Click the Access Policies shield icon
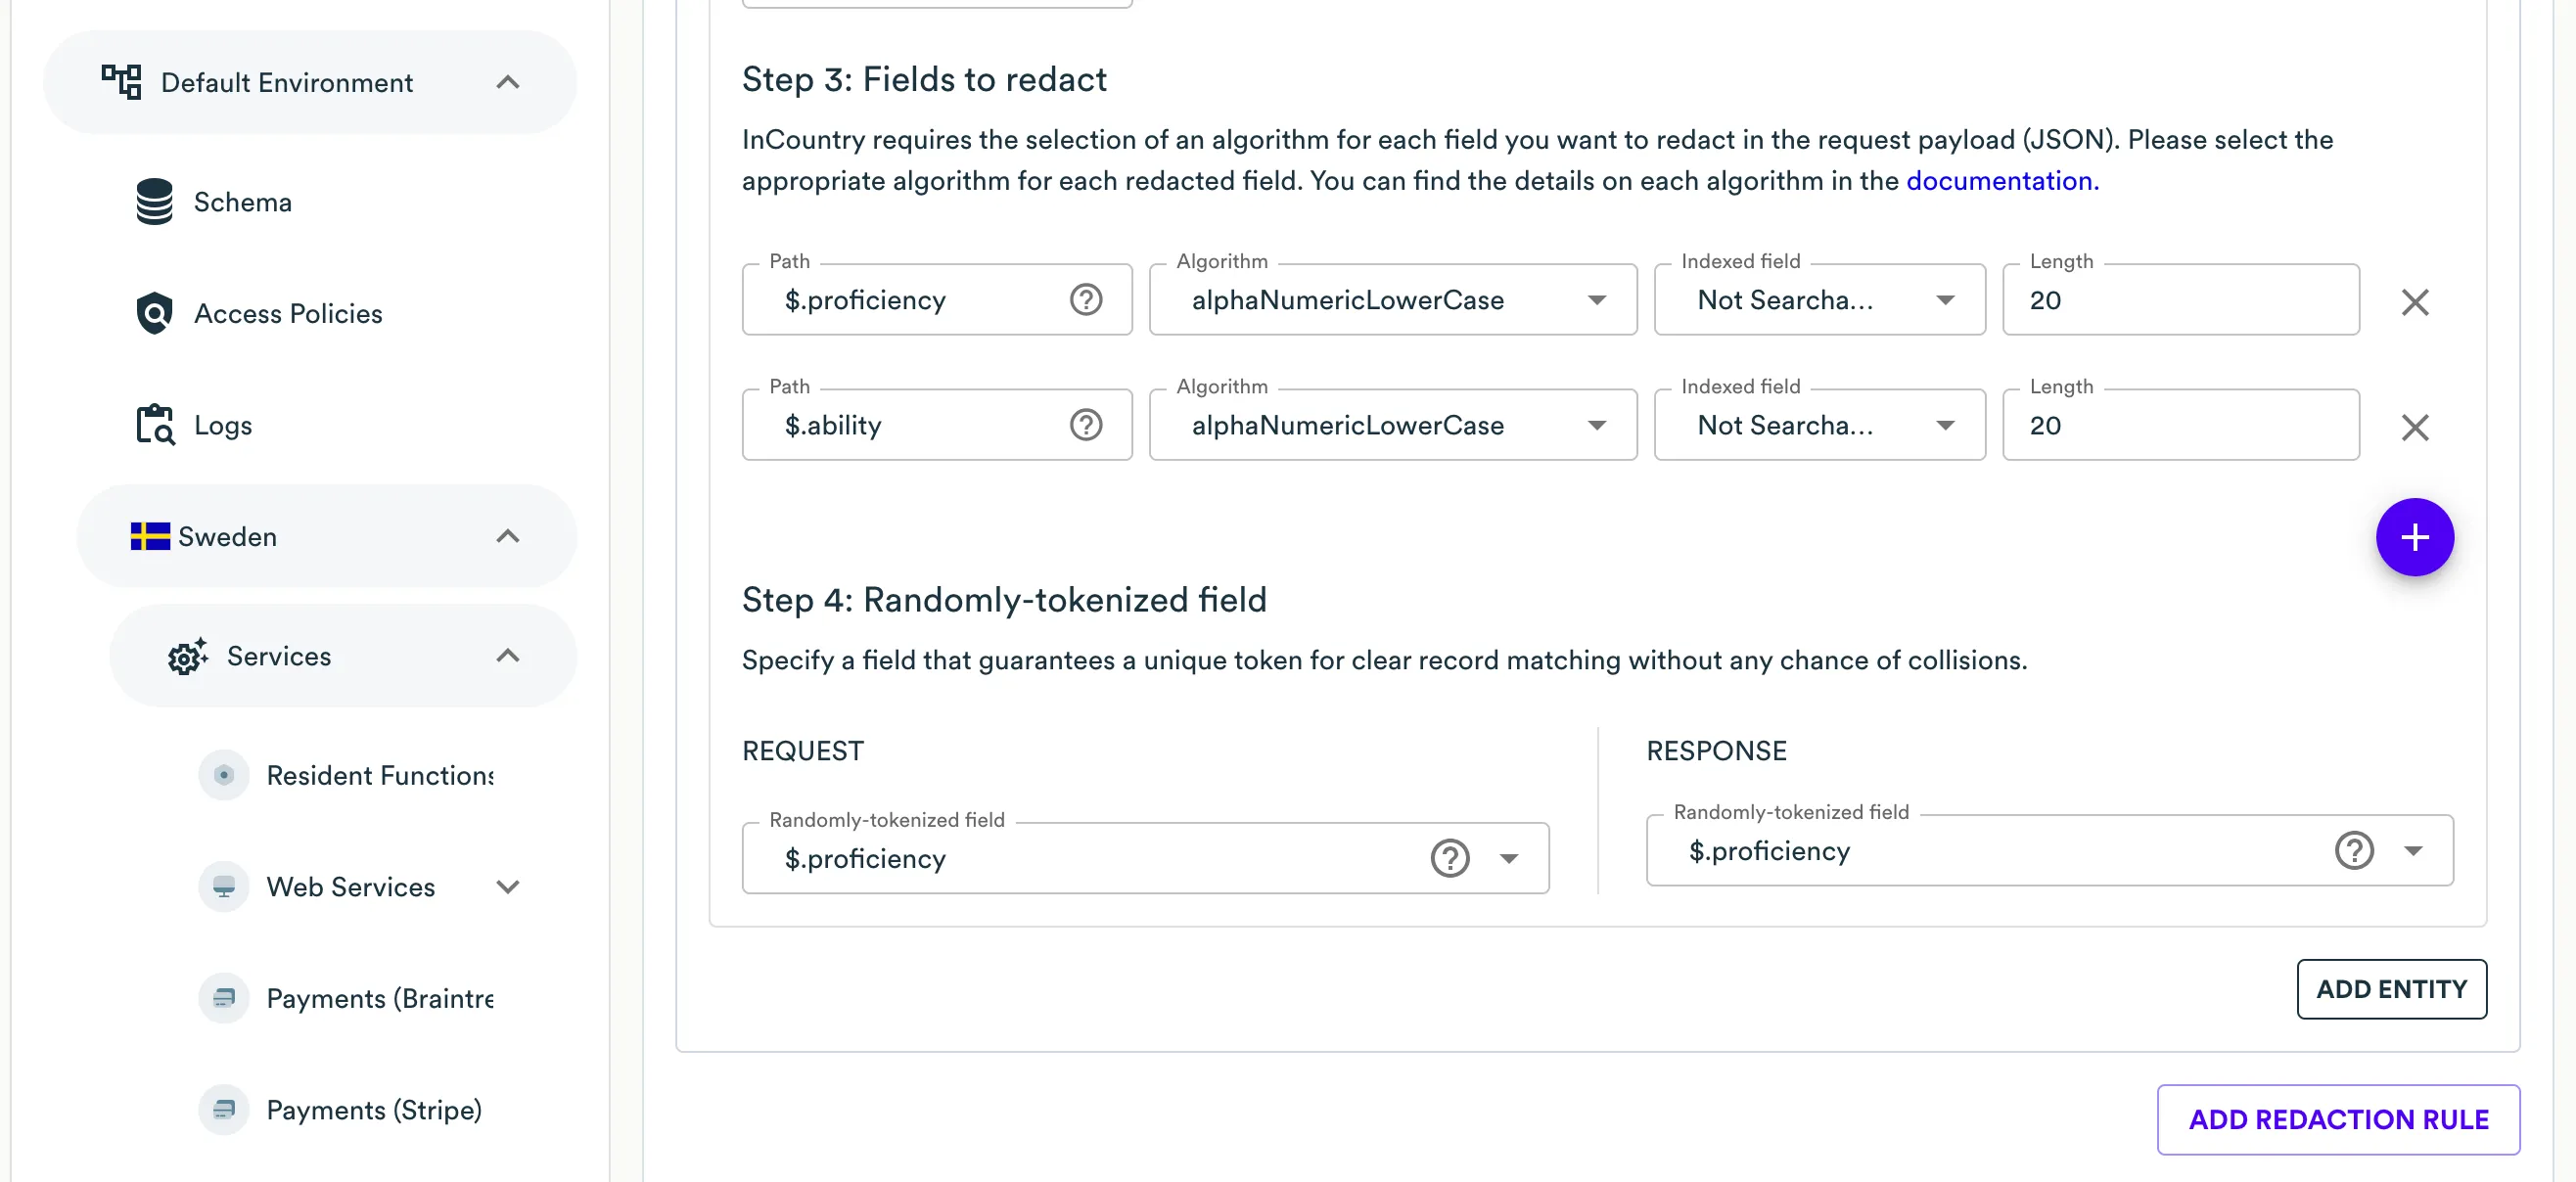 pos(154,312)
